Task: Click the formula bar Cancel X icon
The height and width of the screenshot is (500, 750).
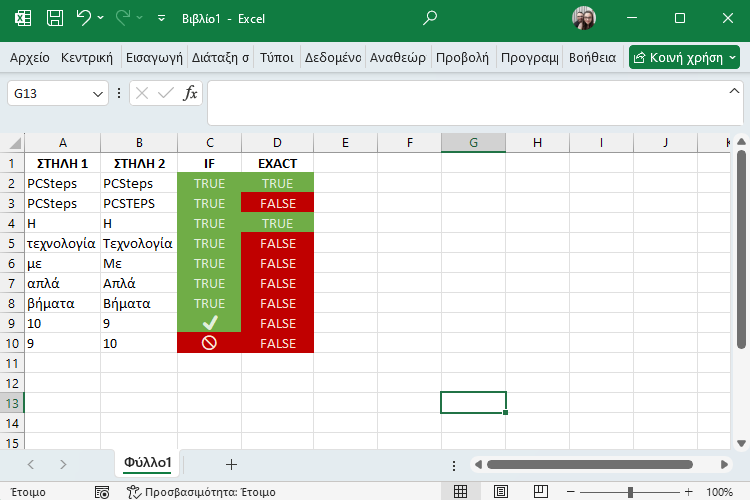Action: (142, 93)
